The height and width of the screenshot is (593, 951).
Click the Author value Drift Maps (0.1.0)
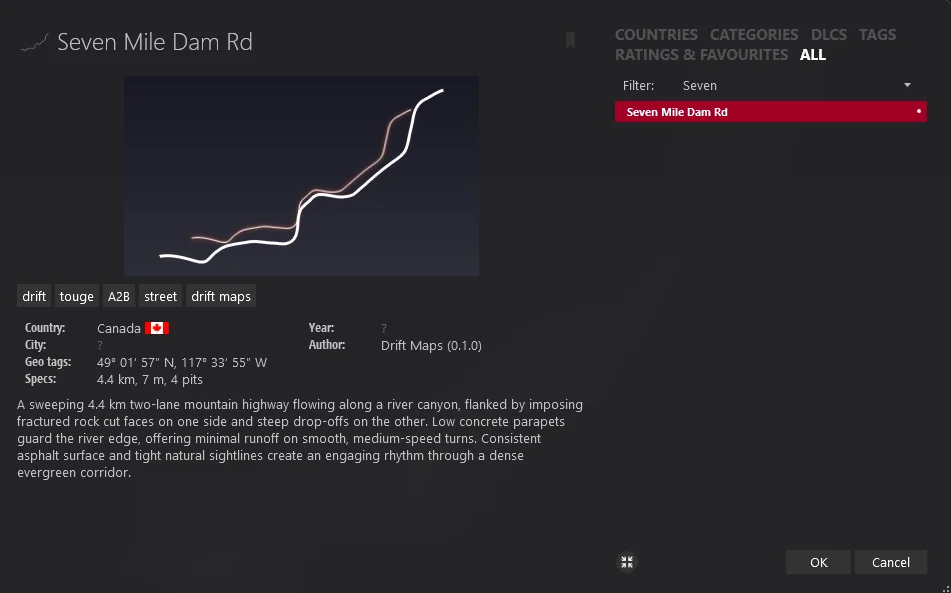click(x=431, y=346)
